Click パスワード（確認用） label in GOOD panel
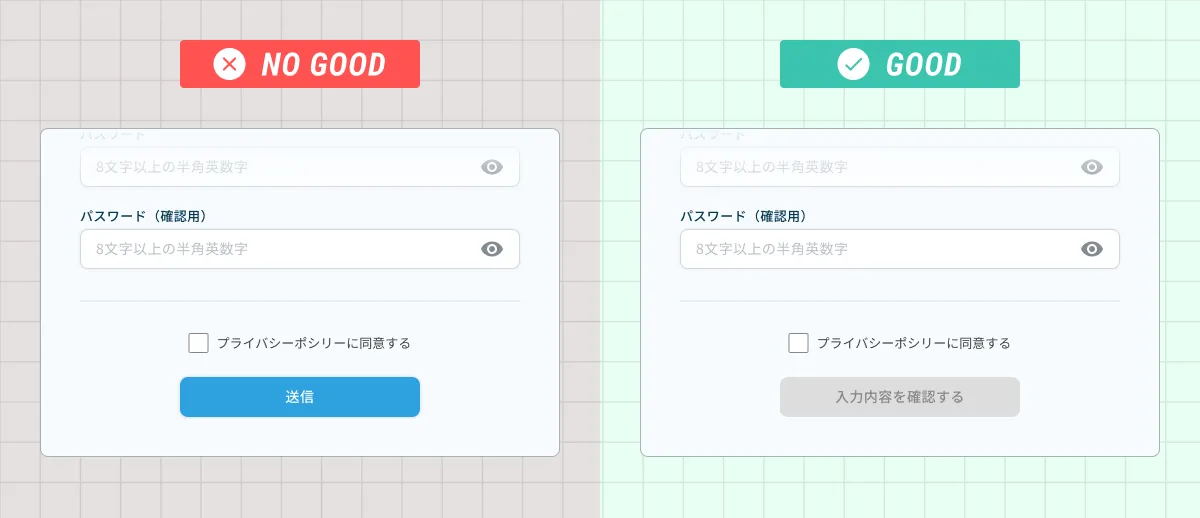 click(x=750, y=216)
